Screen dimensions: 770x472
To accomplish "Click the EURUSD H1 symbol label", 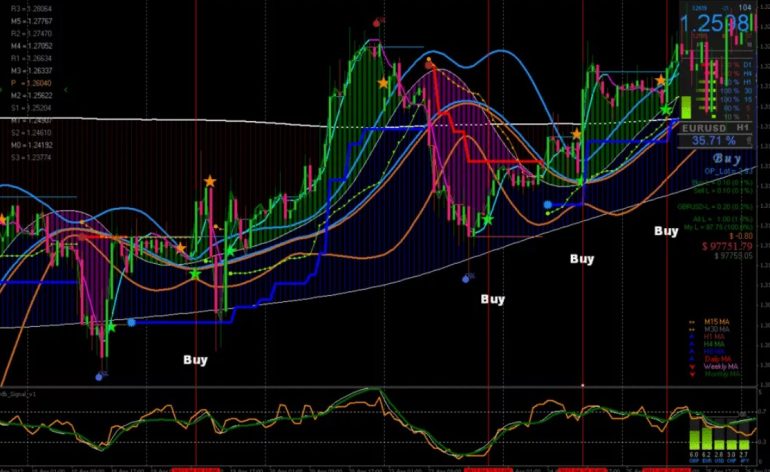I will click(715, 128).
